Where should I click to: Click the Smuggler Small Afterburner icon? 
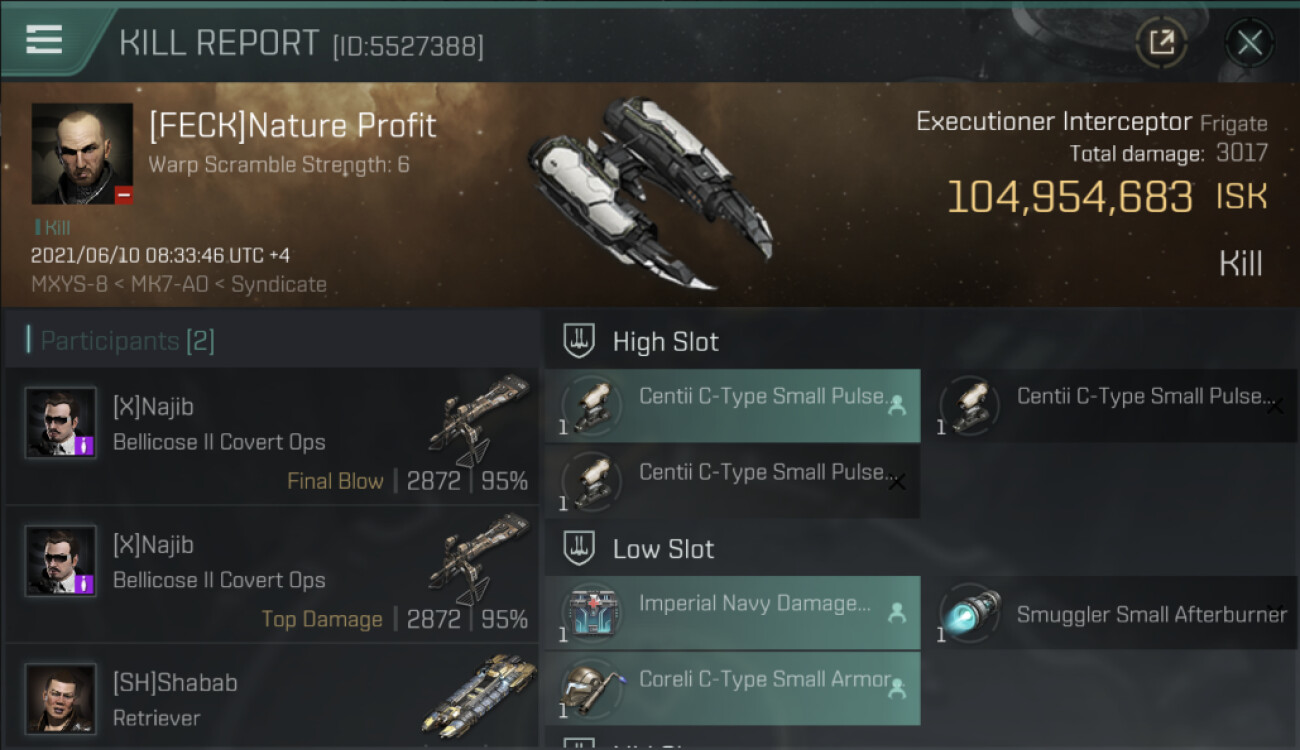coord(968,613)
